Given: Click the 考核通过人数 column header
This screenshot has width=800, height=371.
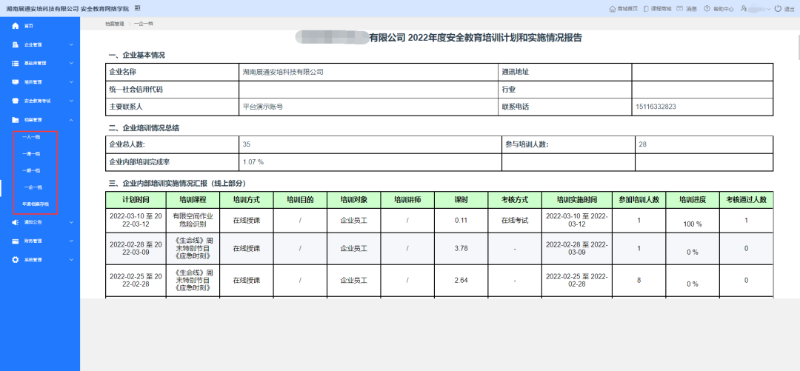Looking at the screenshot, I should coord(746,200).
